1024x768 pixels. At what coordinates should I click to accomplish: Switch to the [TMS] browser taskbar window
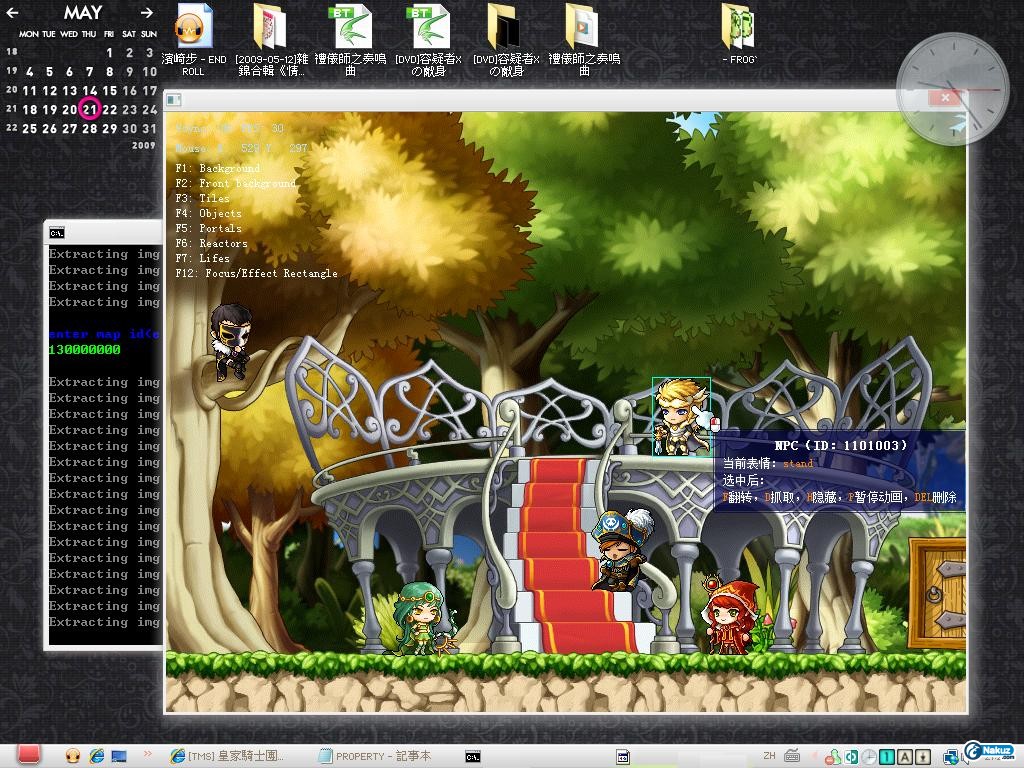point(228,756)
